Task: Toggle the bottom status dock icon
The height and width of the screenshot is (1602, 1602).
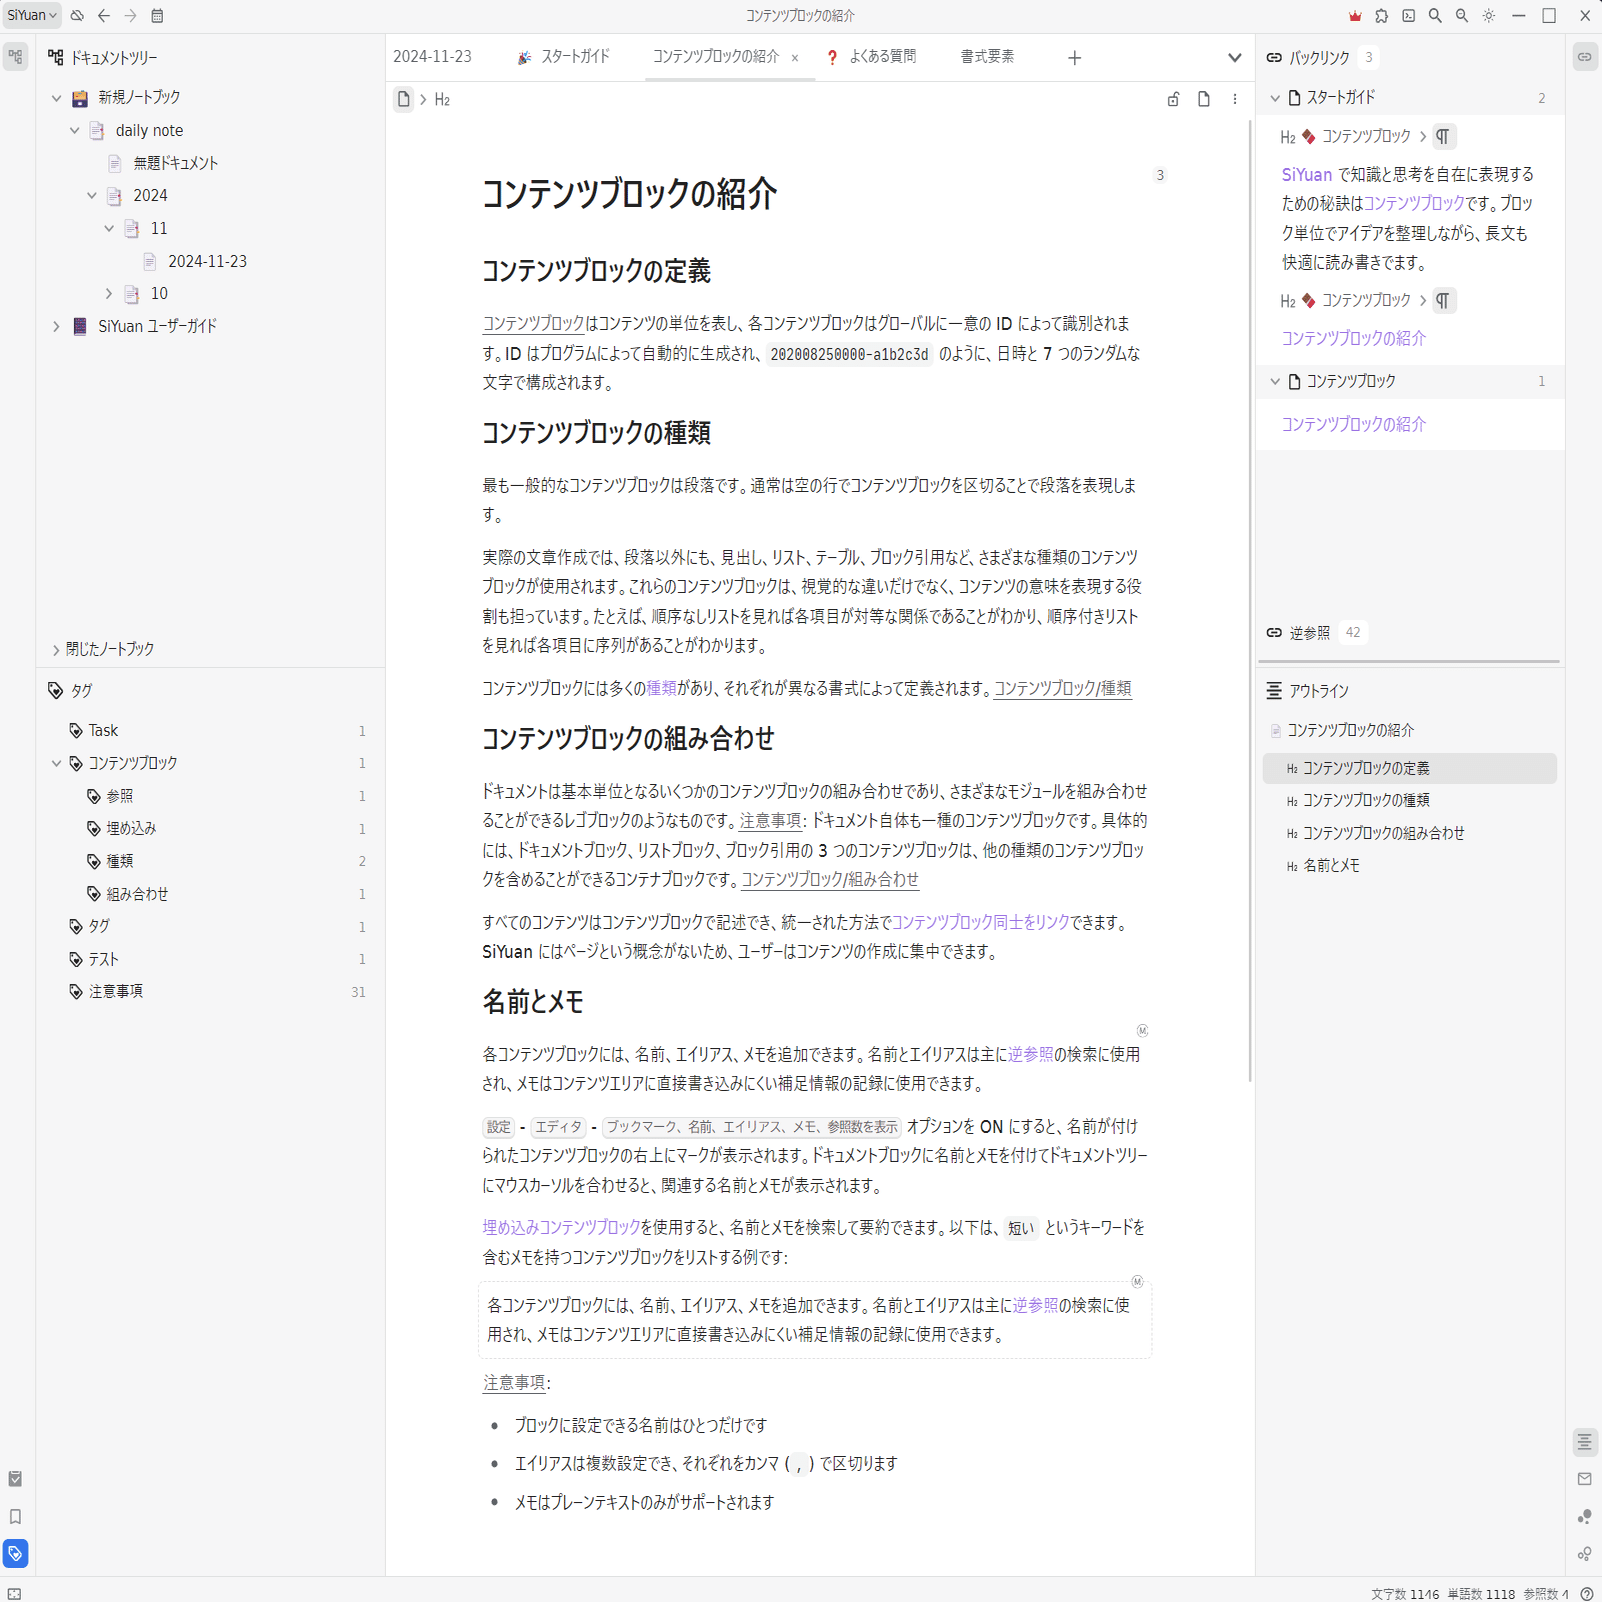Action: [x=15, y=1594]
